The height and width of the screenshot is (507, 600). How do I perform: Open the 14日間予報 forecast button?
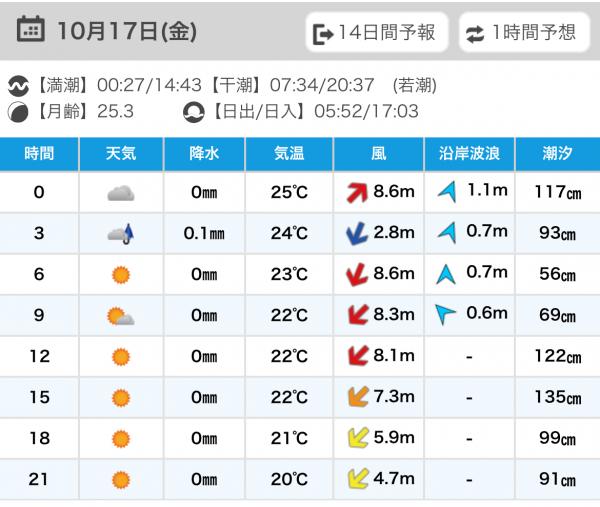(x=377, y=33)
